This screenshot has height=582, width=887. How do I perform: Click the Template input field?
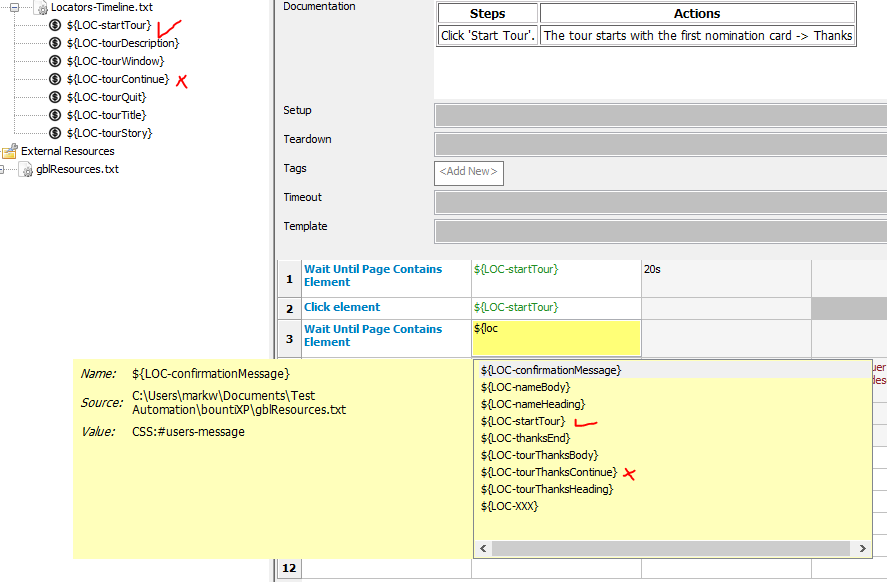[x=661, y=231]
